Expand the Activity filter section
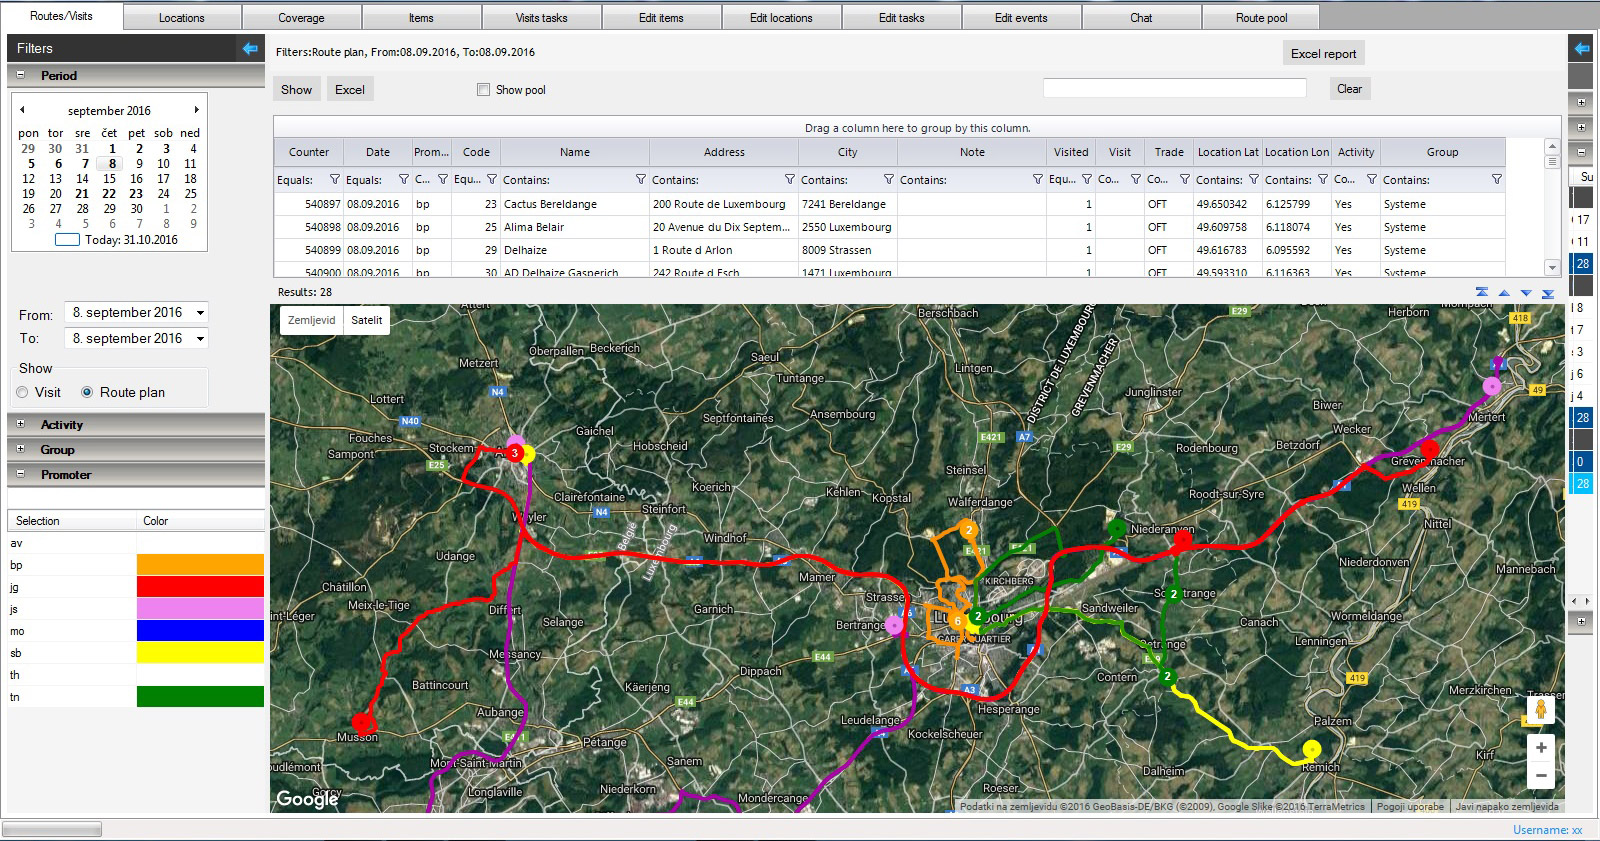This screenshot has height=841, width=1600. pyautogui.click(x=20, y=425)
